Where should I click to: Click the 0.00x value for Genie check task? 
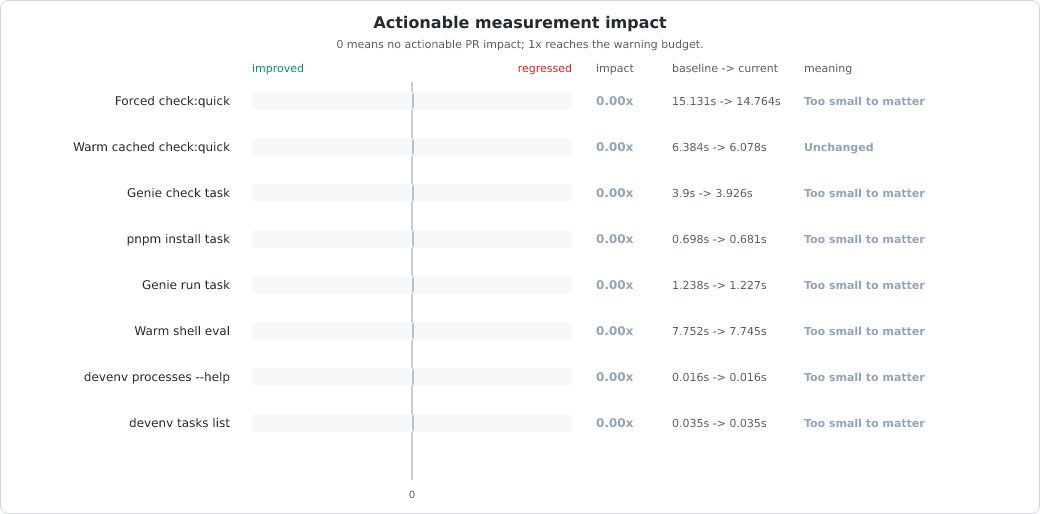pyautogui.click(x=615, y=193)
